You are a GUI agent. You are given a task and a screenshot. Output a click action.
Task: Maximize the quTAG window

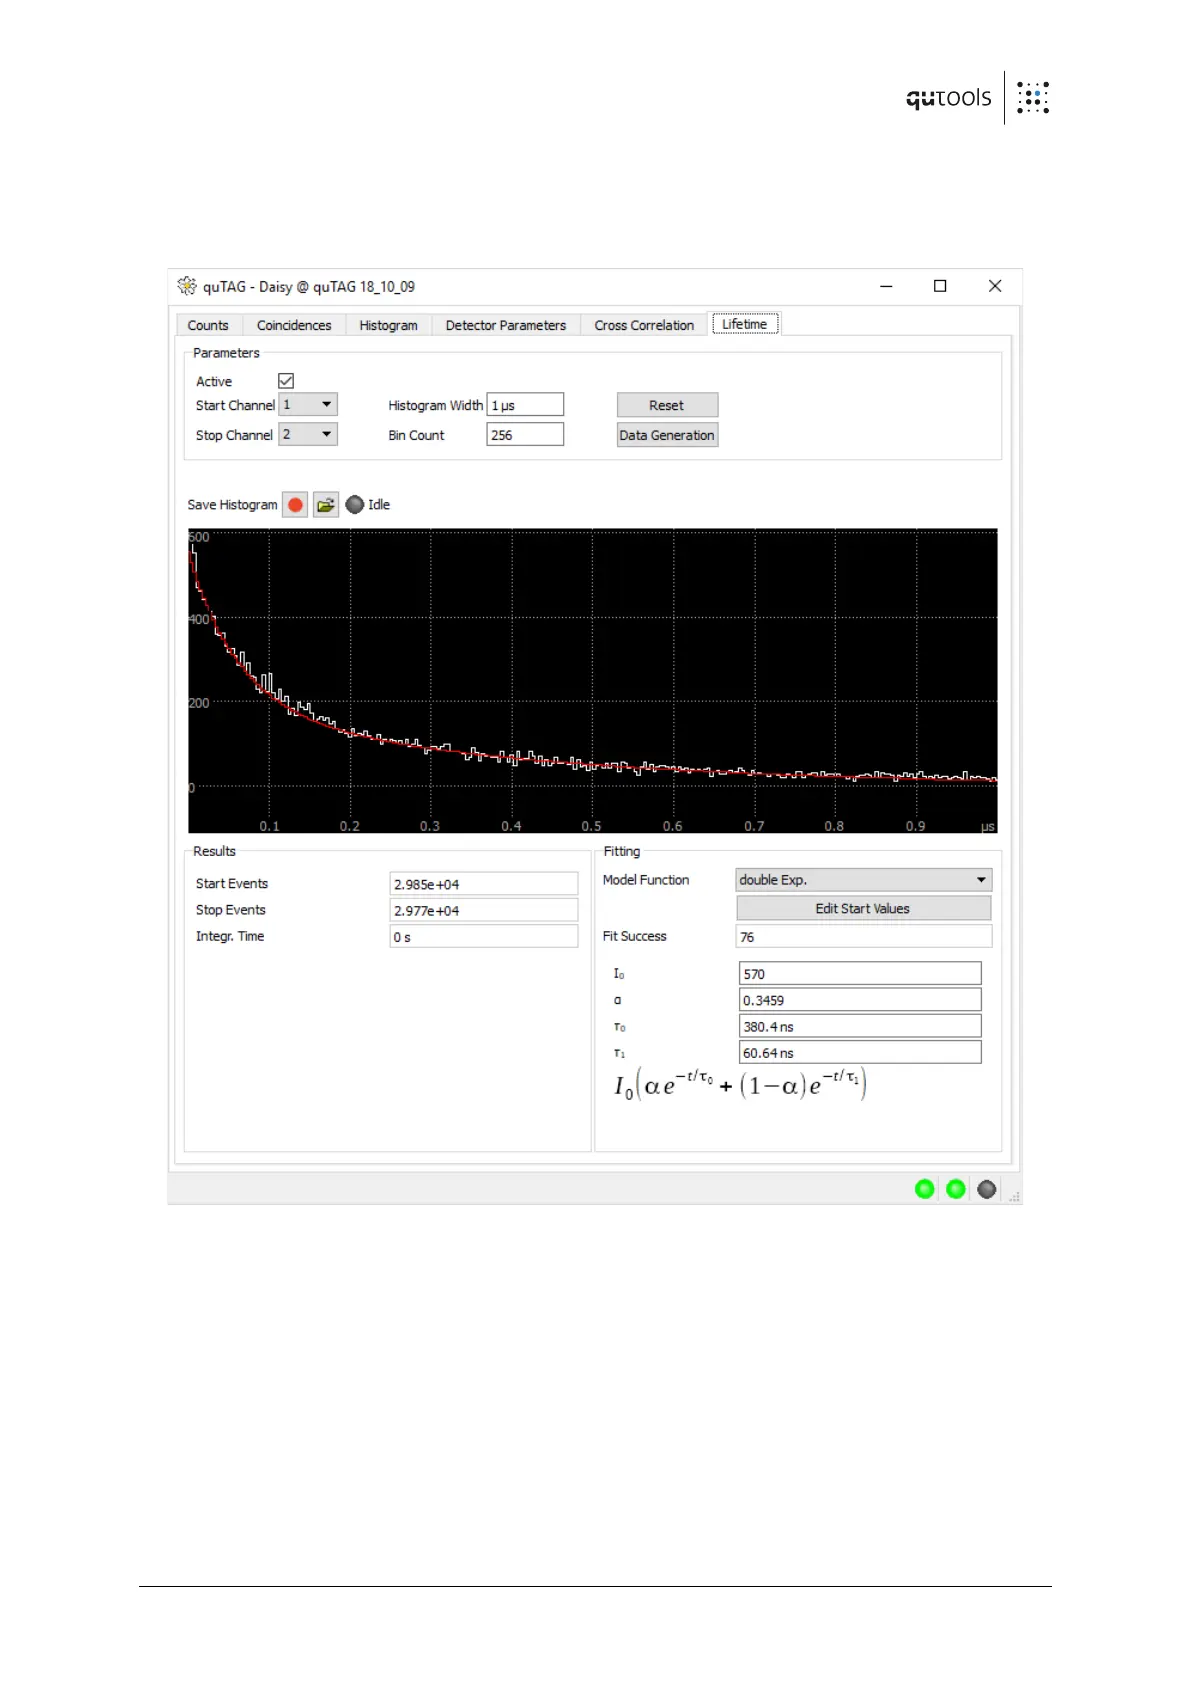pos(940,286)
